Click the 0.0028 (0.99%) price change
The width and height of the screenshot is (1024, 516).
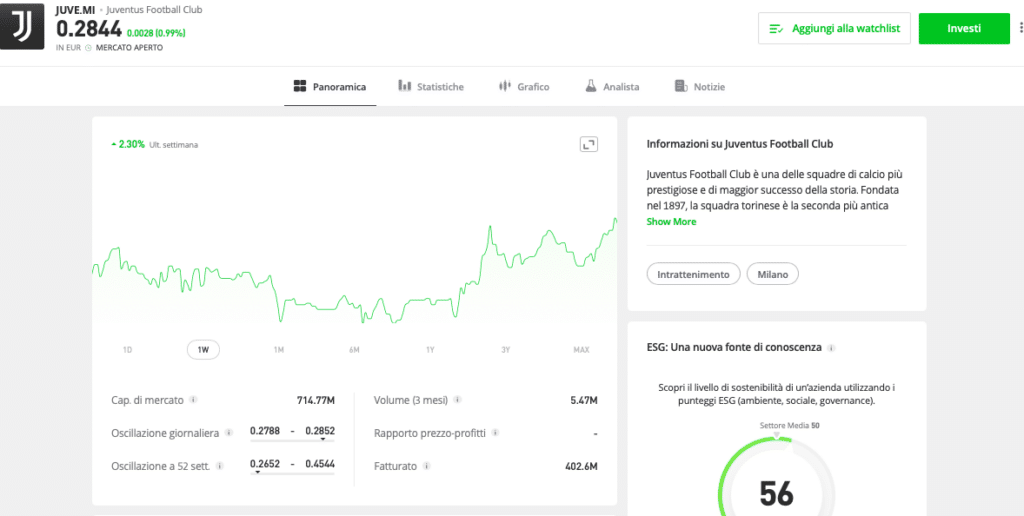pyautogui.click(x=157, y=33)
